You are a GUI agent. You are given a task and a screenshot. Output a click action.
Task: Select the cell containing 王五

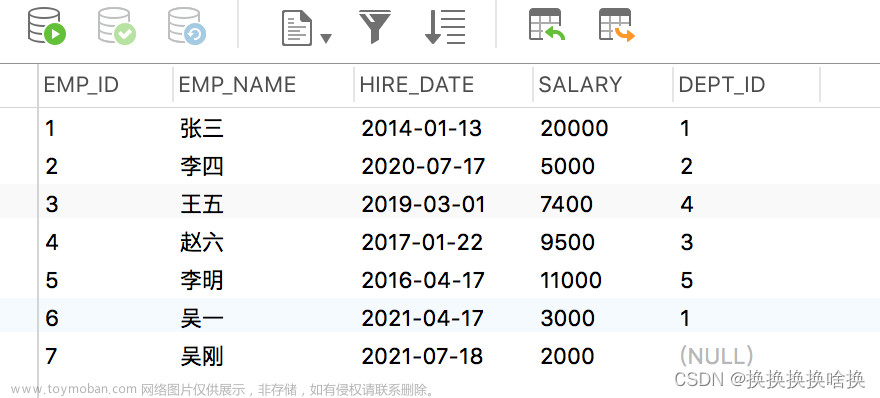click(202, 204)
